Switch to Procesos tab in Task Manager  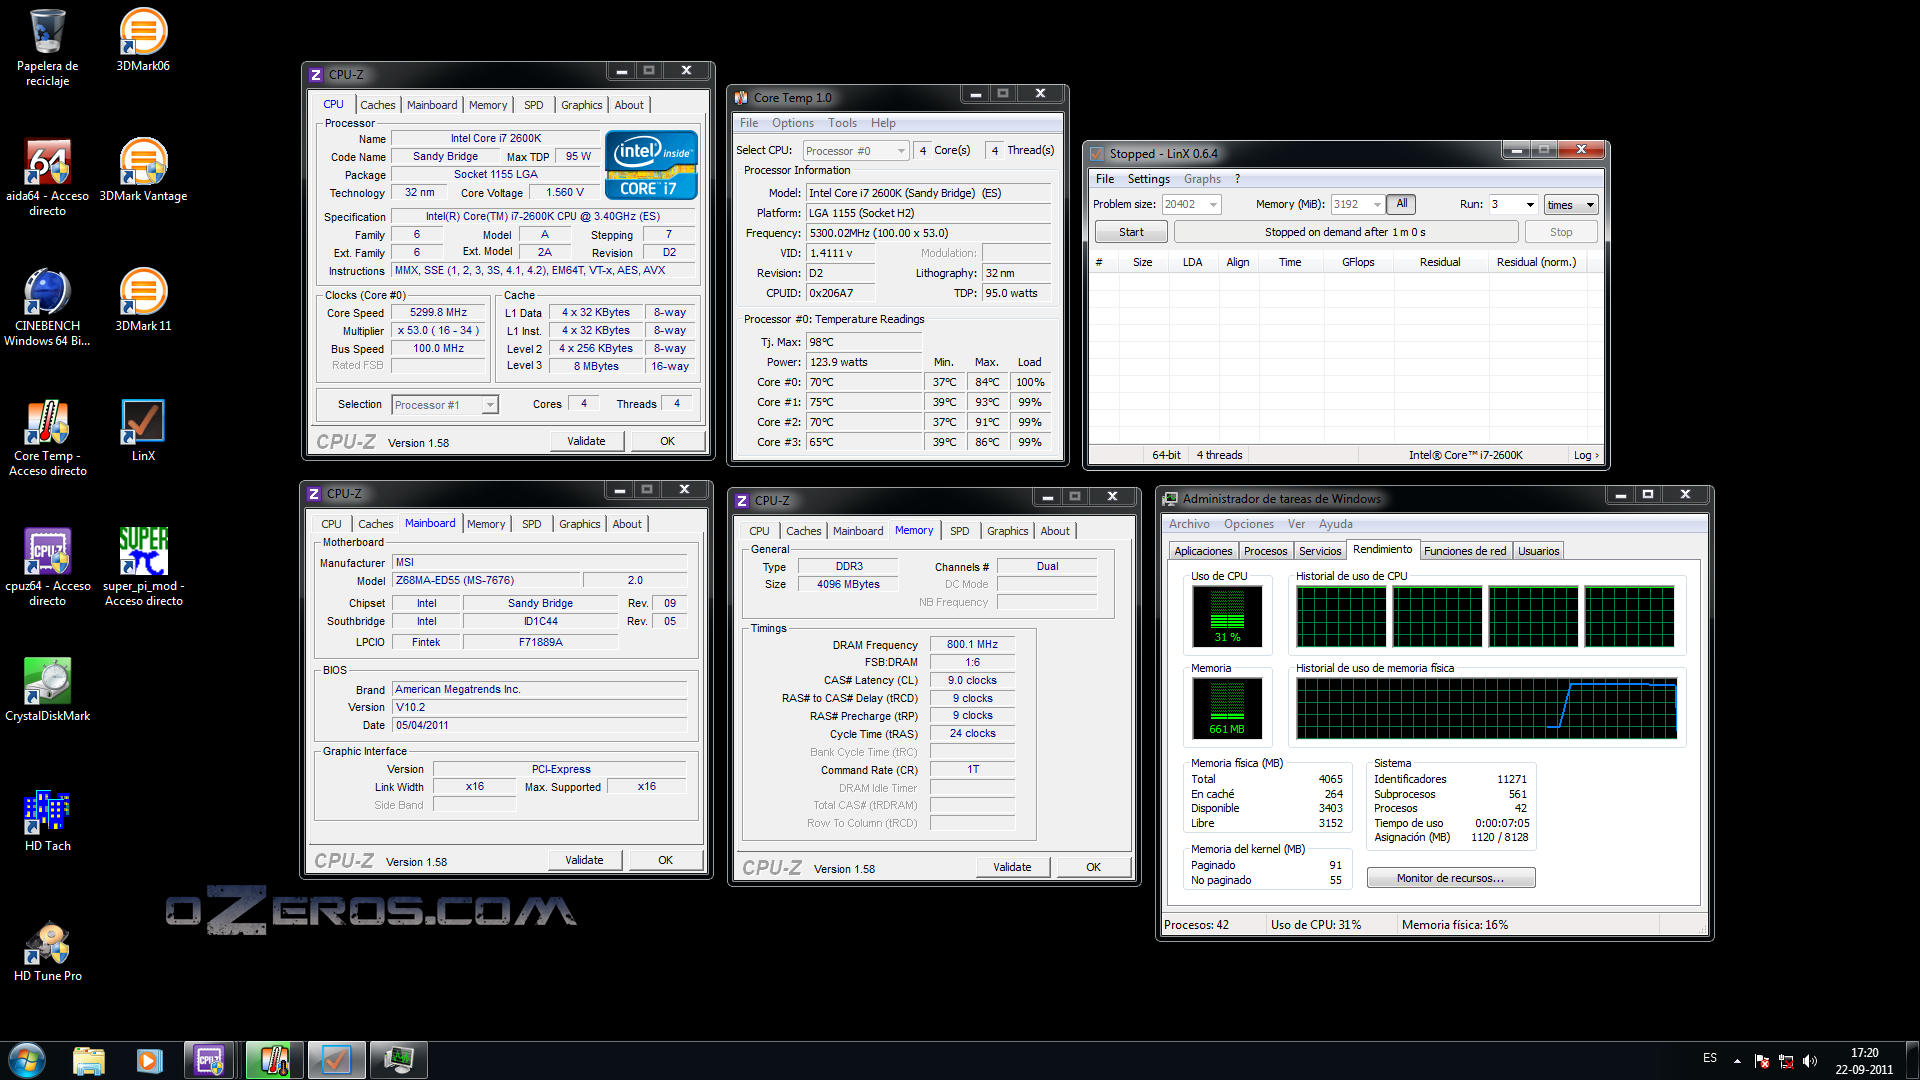(1265, 551)
